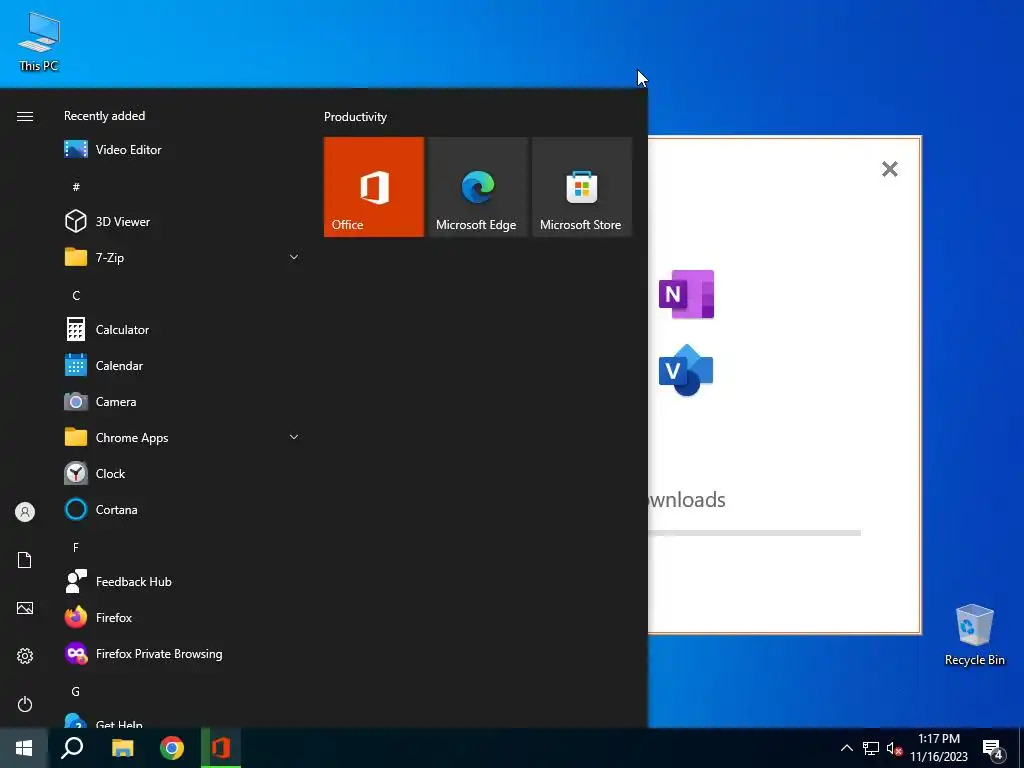
Task: Click the muted volume tray icon
Action: point(894,748)
